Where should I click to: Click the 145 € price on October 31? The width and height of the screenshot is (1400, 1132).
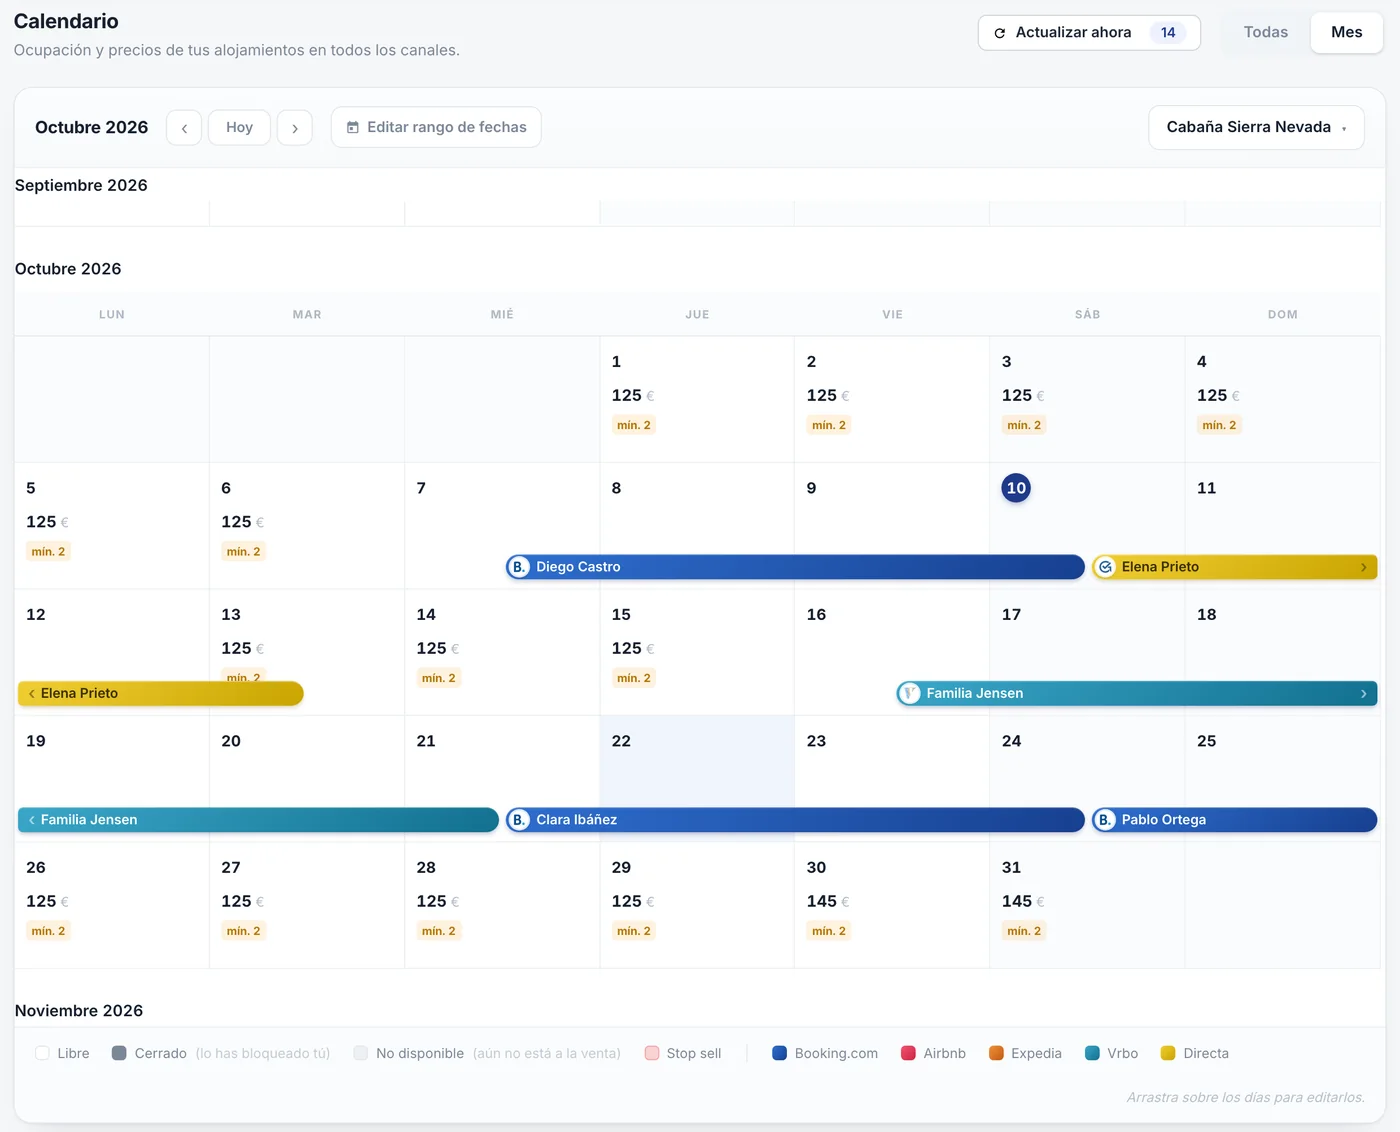click(1023, 902)
